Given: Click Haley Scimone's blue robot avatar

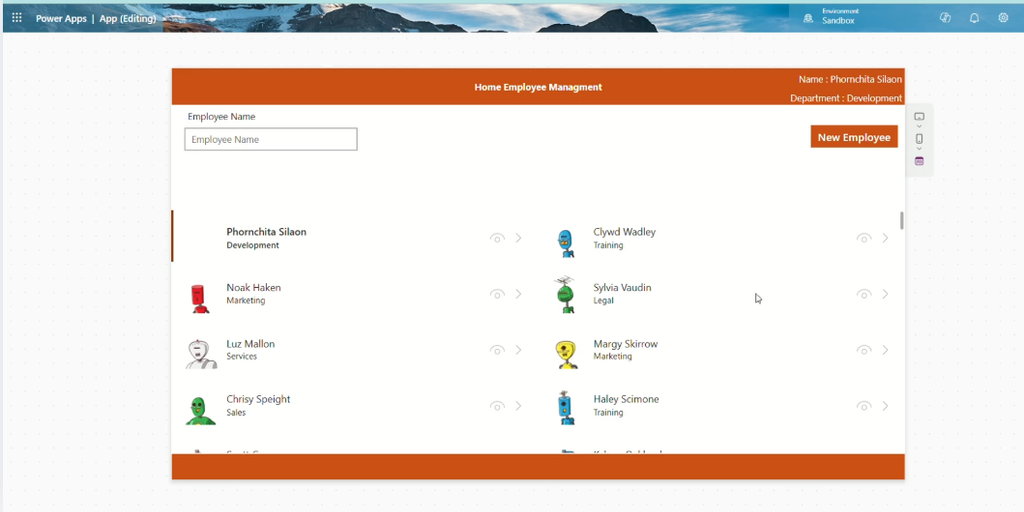Looking at the screenshot, I should tap(566, 408).
